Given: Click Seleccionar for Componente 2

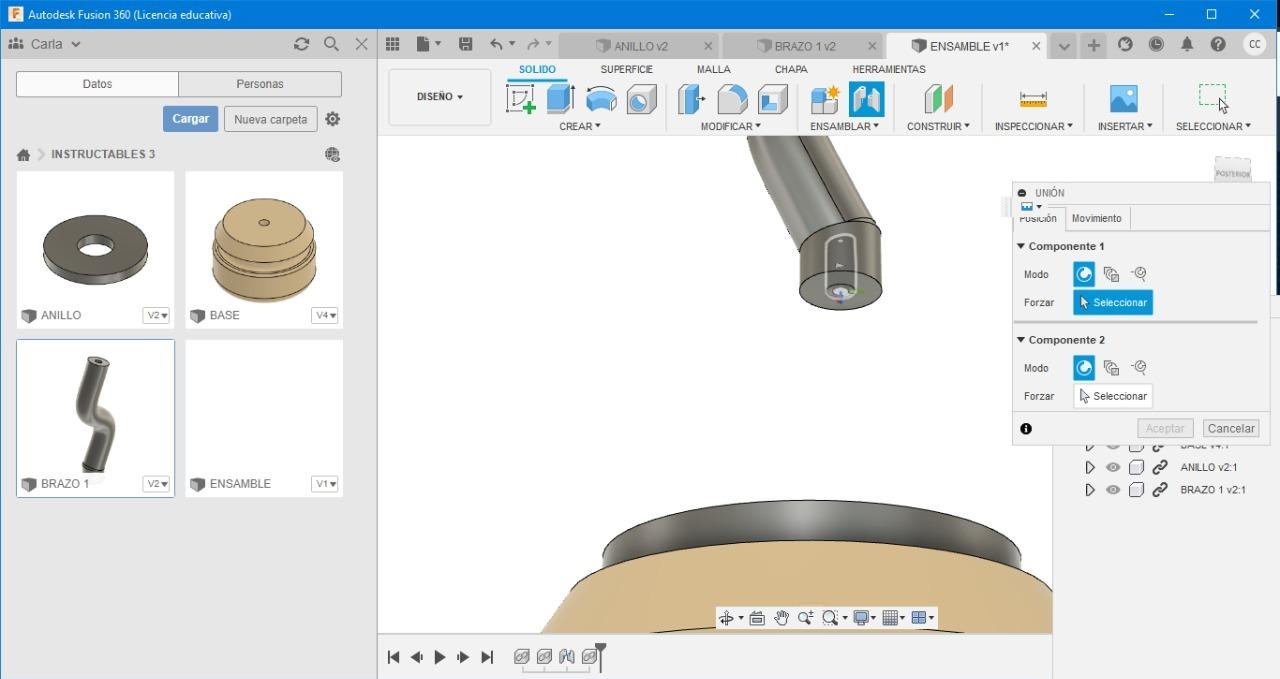Looking at the screenshot, I should pyautogui.click(x=1113, y=396).
